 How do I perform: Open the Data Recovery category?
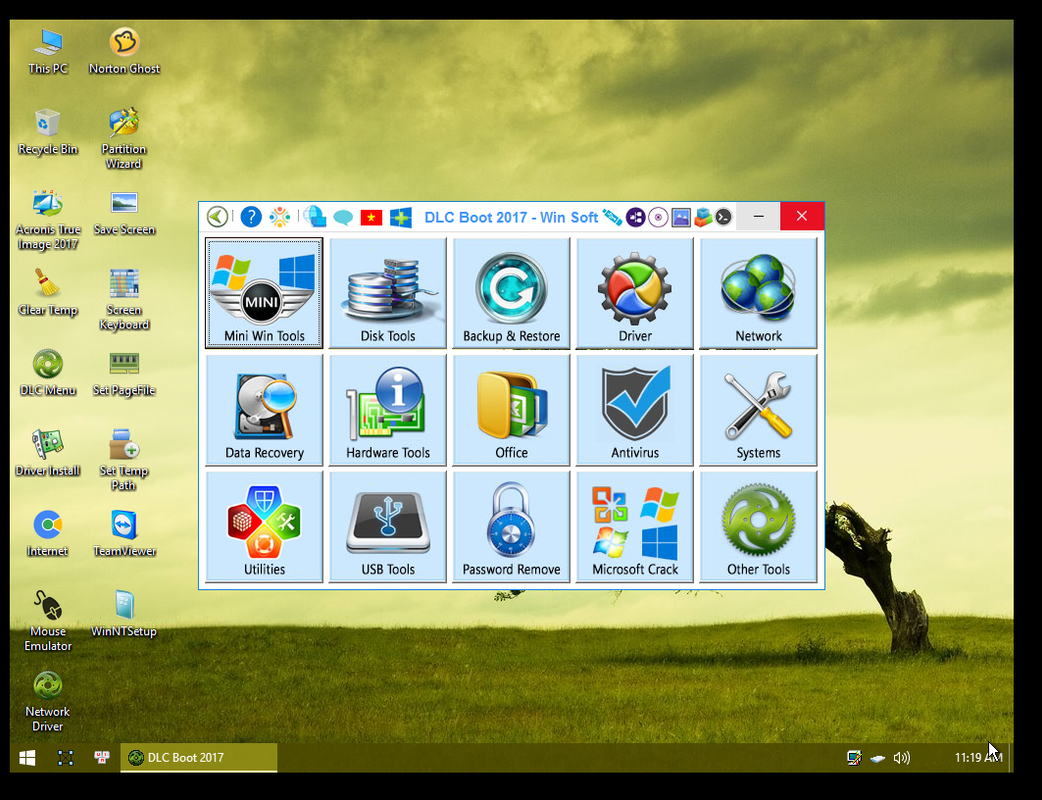pos(264,409)
